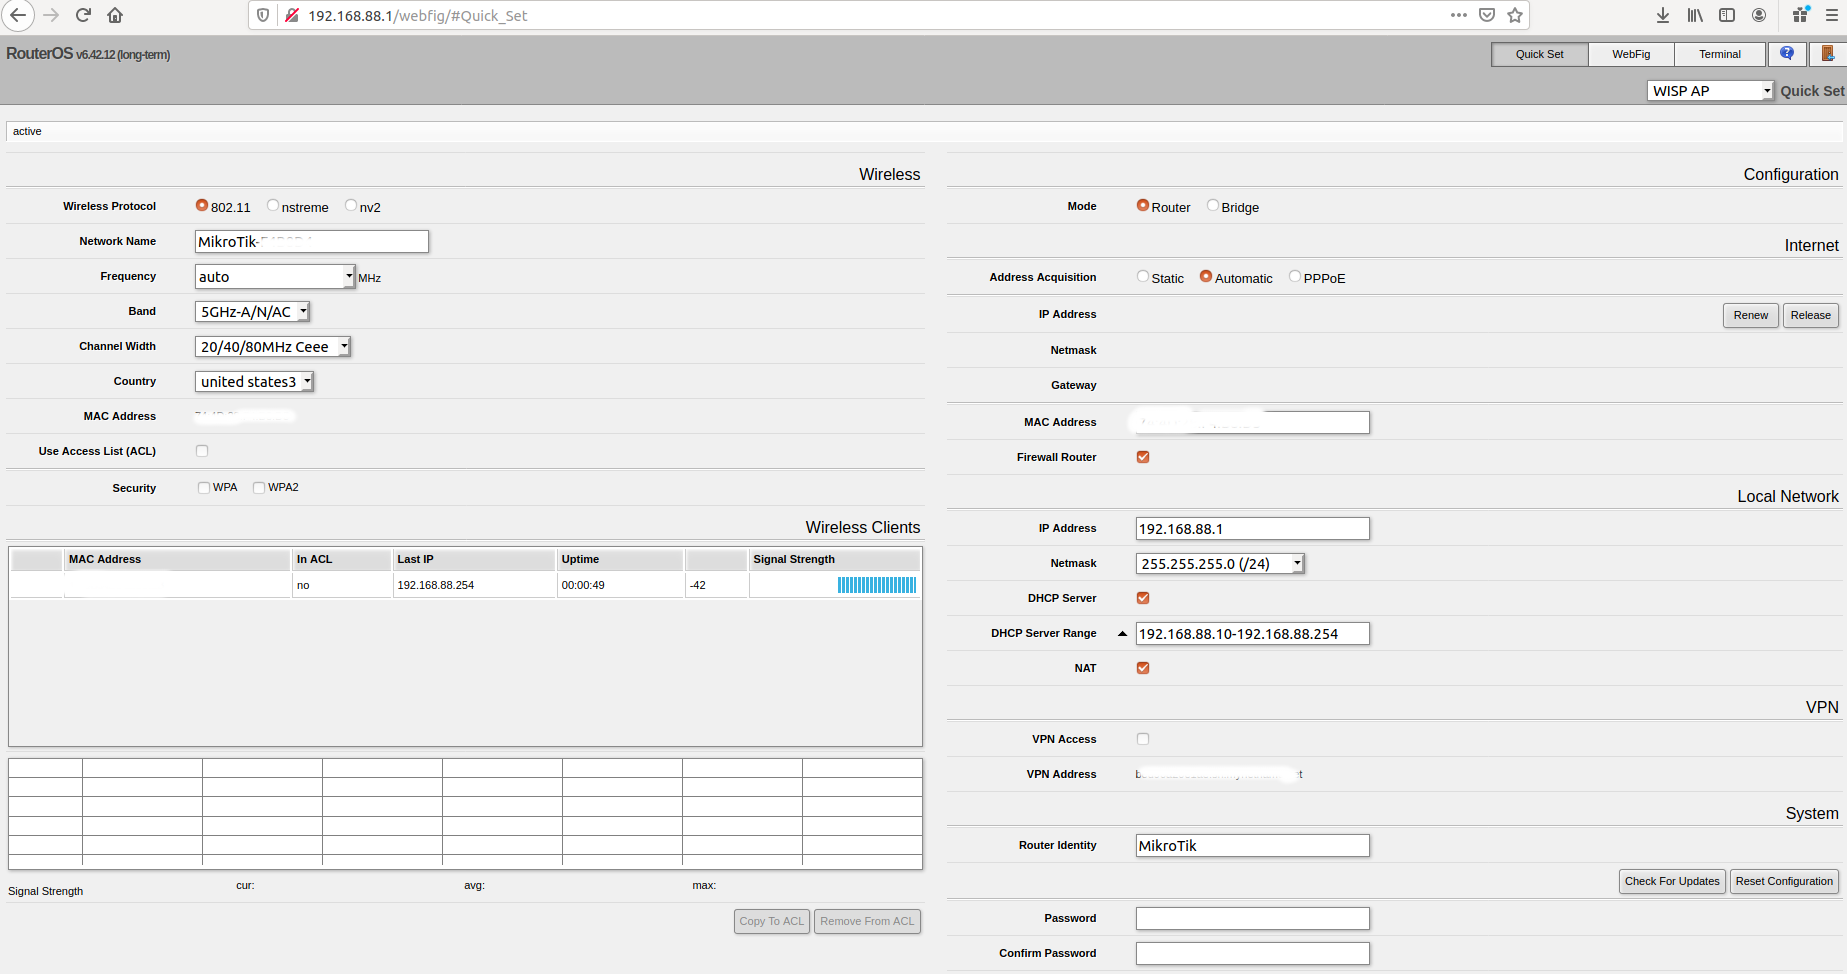Toggle the Firewall Router checkbox
The height and width of the screenshot is (974, 1847).
pyautogui.click(x=1143, y=457)
